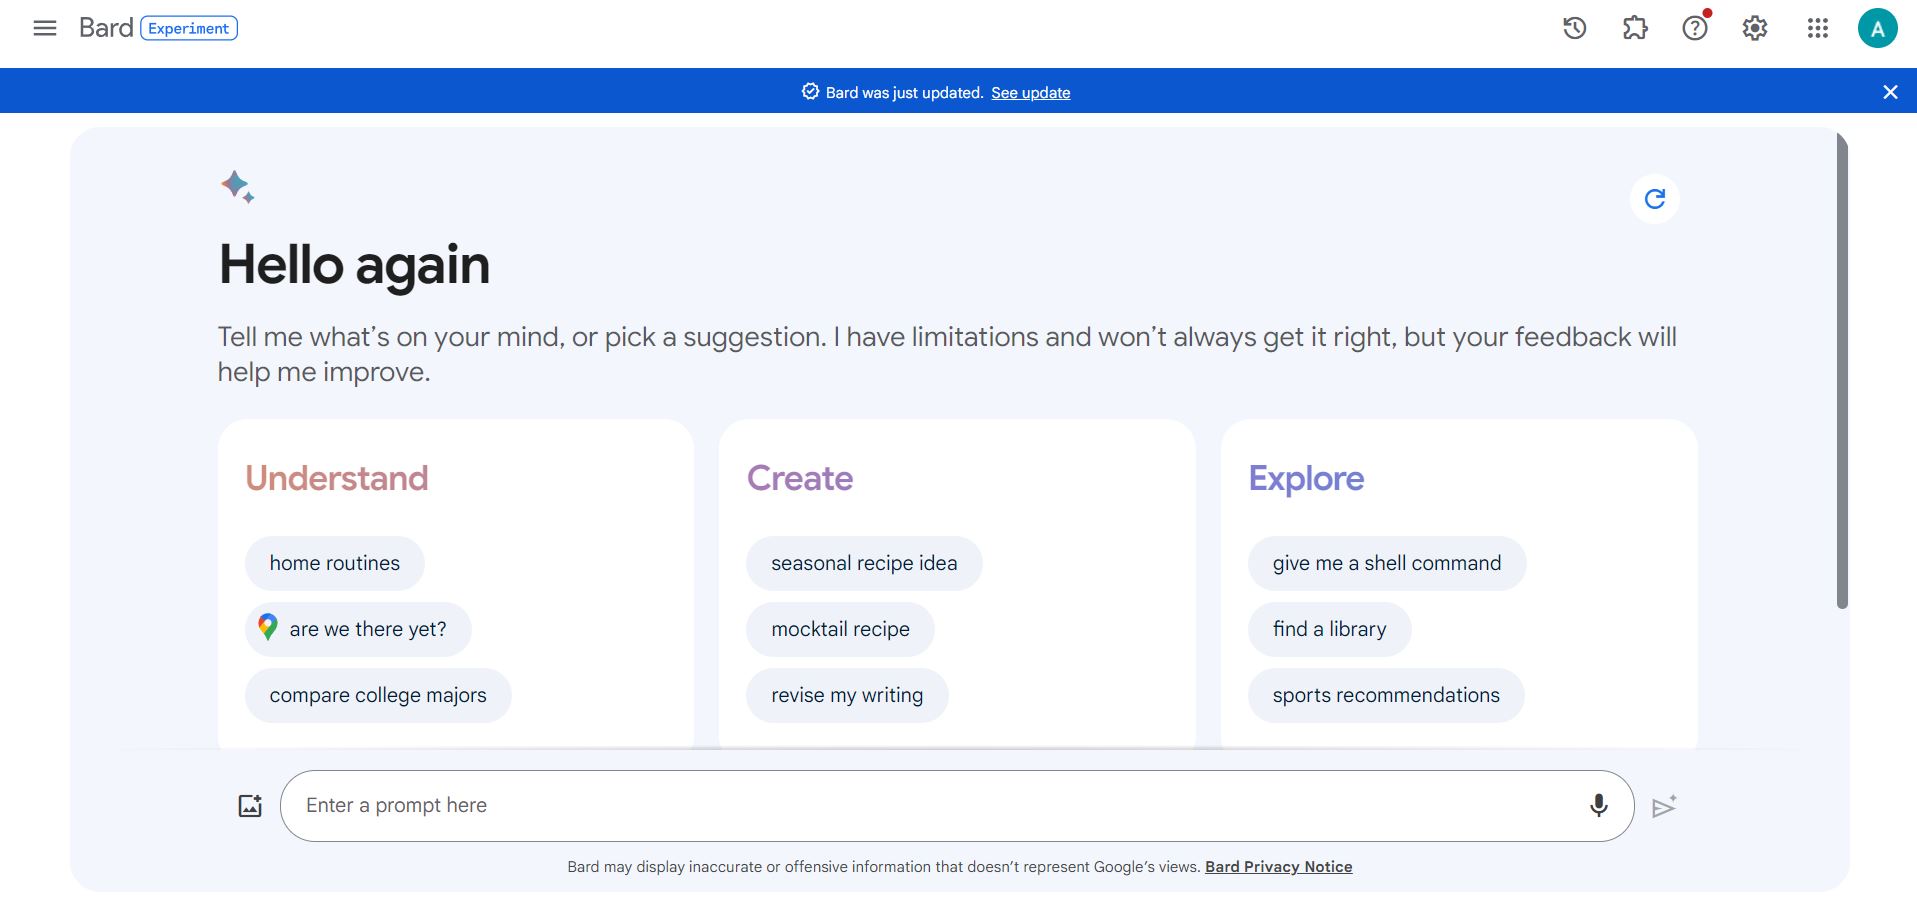Open the Bard Privacy Notice link
The image size is (1917, 898).
click(x=1278, y=867)
